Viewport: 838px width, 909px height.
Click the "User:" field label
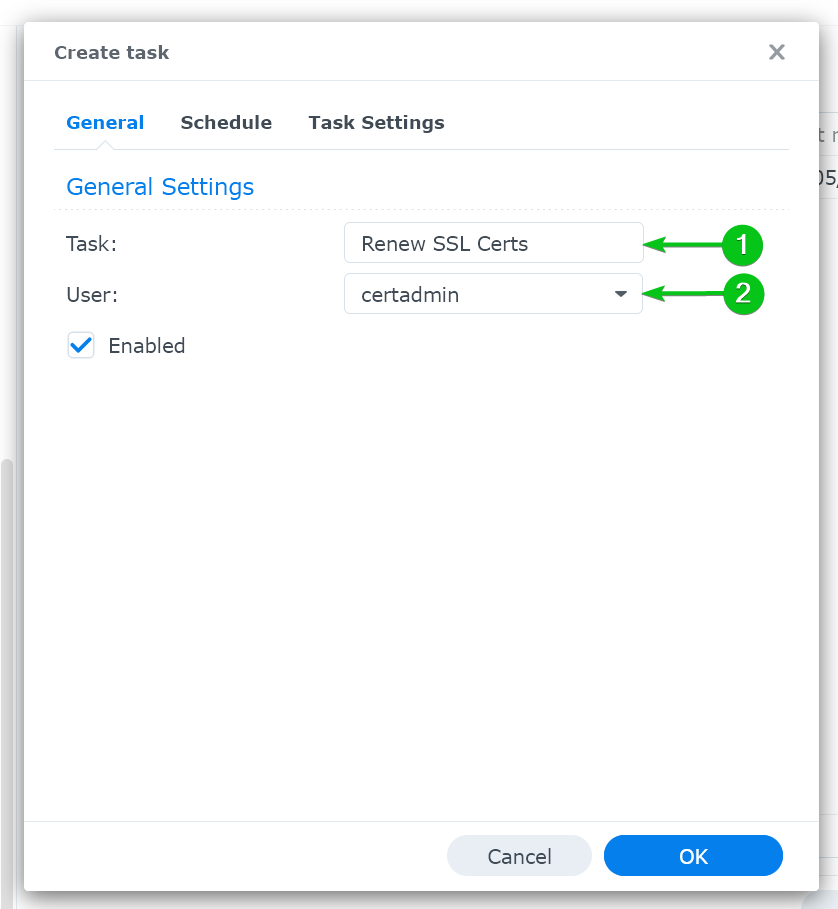(92, 294)
